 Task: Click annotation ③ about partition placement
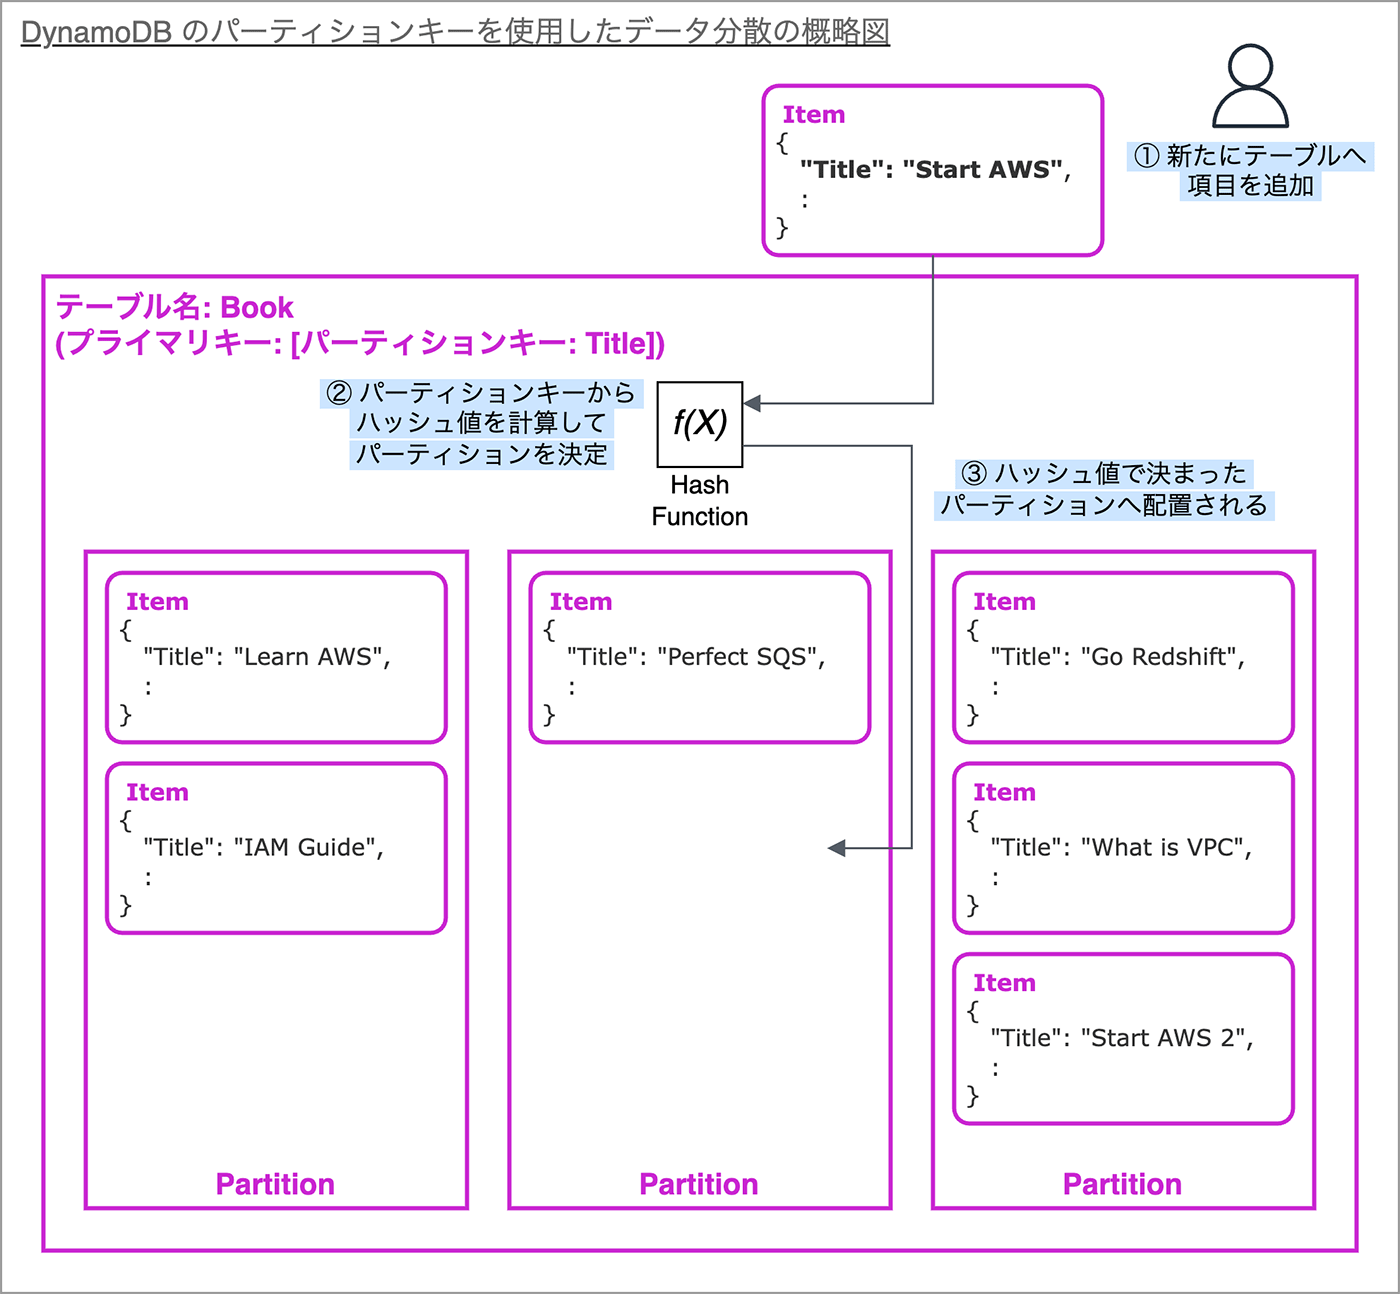pos(1102,489)
